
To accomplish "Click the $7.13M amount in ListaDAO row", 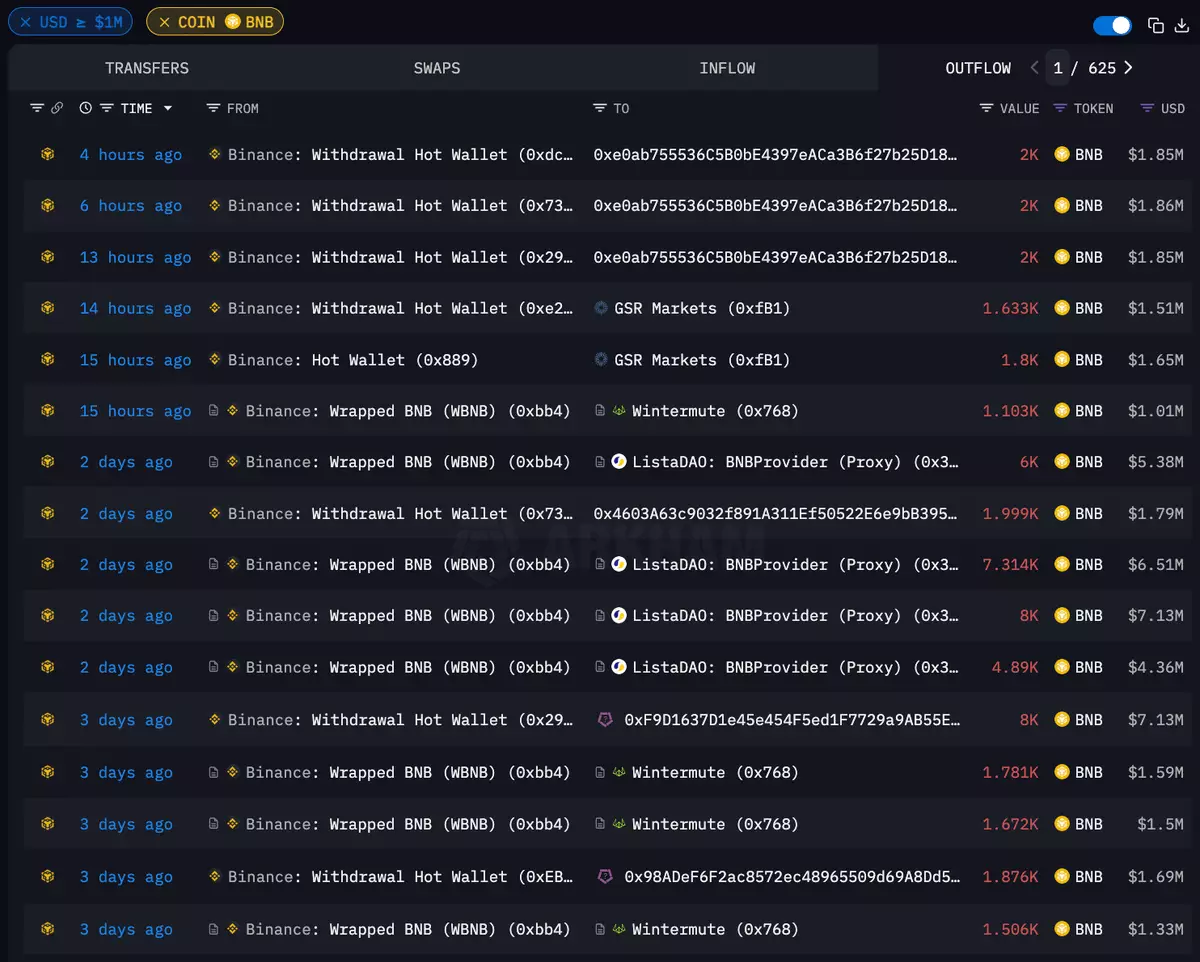I will tap(1155, 616).
